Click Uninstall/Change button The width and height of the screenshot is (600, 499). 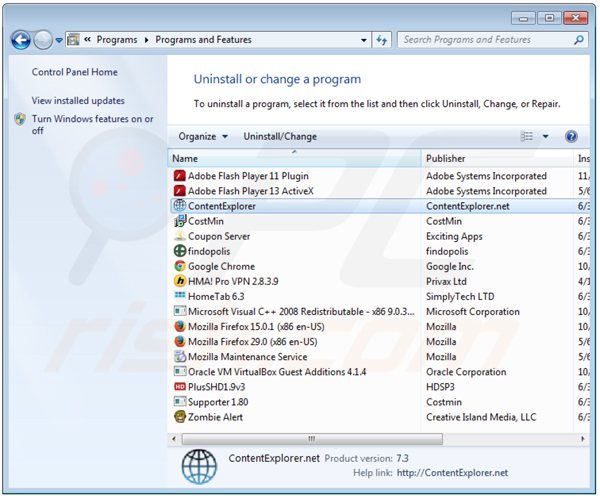280,137
